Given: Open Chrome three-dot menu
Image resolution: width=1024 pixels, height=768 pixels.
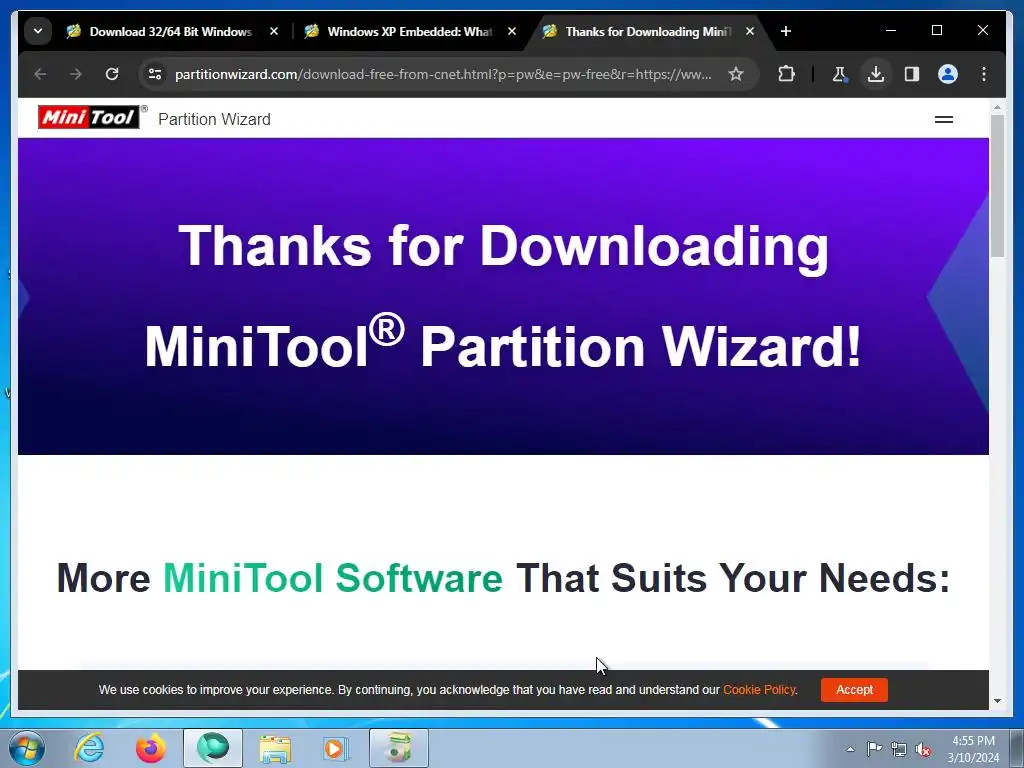Looking at the screenshot, I should pyautogui.click(x=984, y=74).
